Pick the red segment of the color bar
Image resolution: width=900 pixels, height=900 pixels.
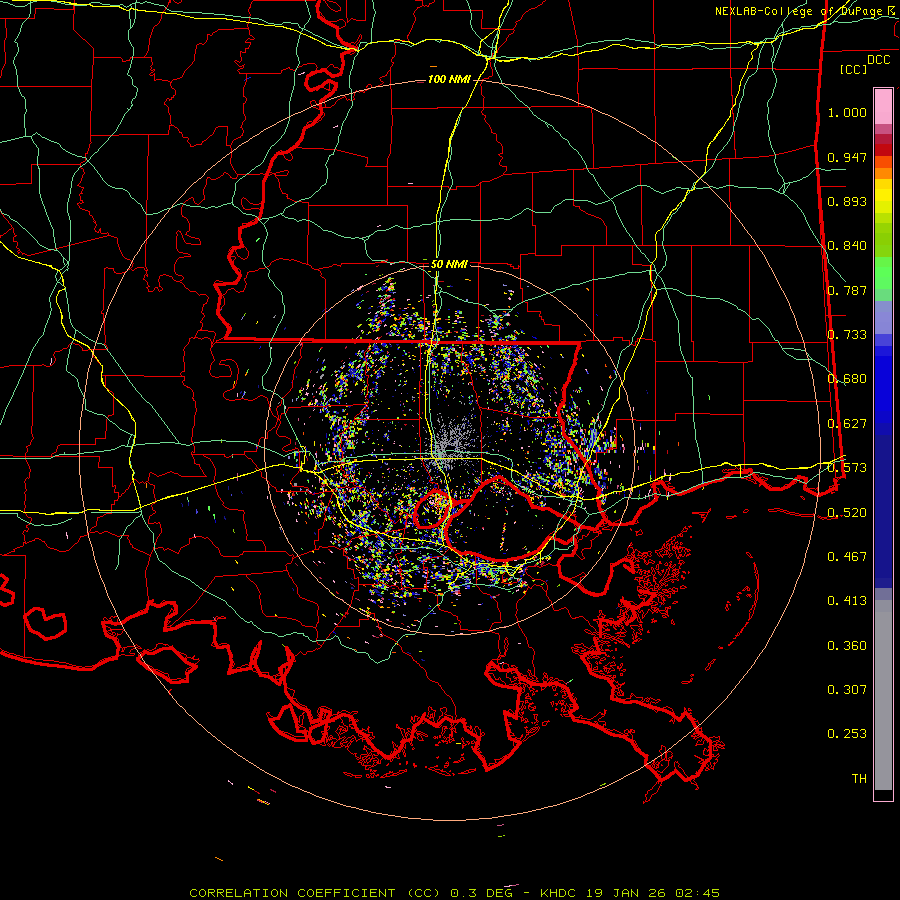click(883, 149)
